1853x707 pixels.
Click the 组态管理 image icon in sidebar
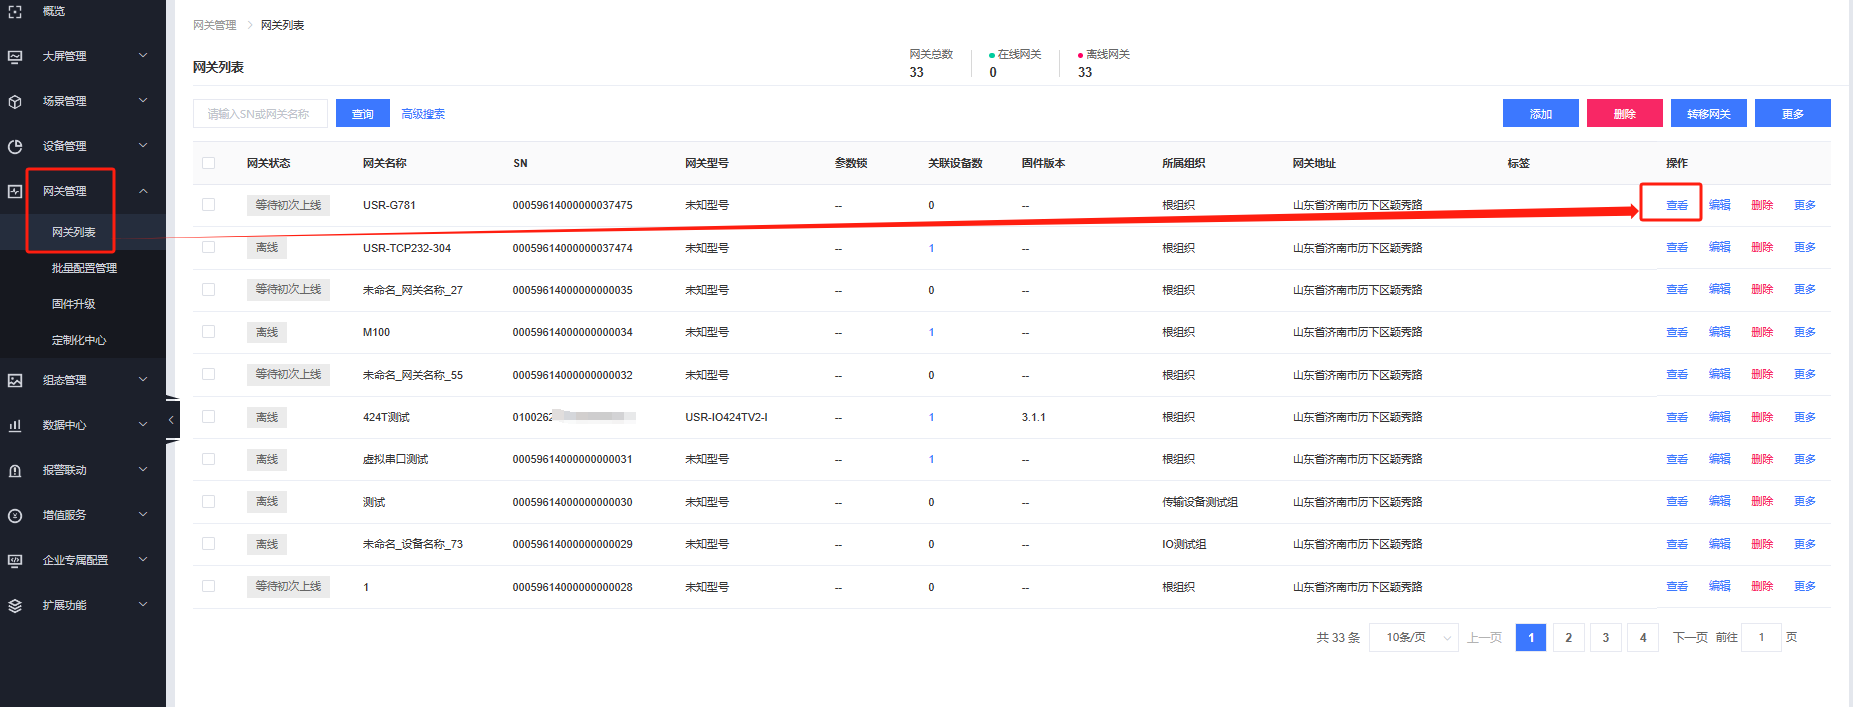pos(15,381)
